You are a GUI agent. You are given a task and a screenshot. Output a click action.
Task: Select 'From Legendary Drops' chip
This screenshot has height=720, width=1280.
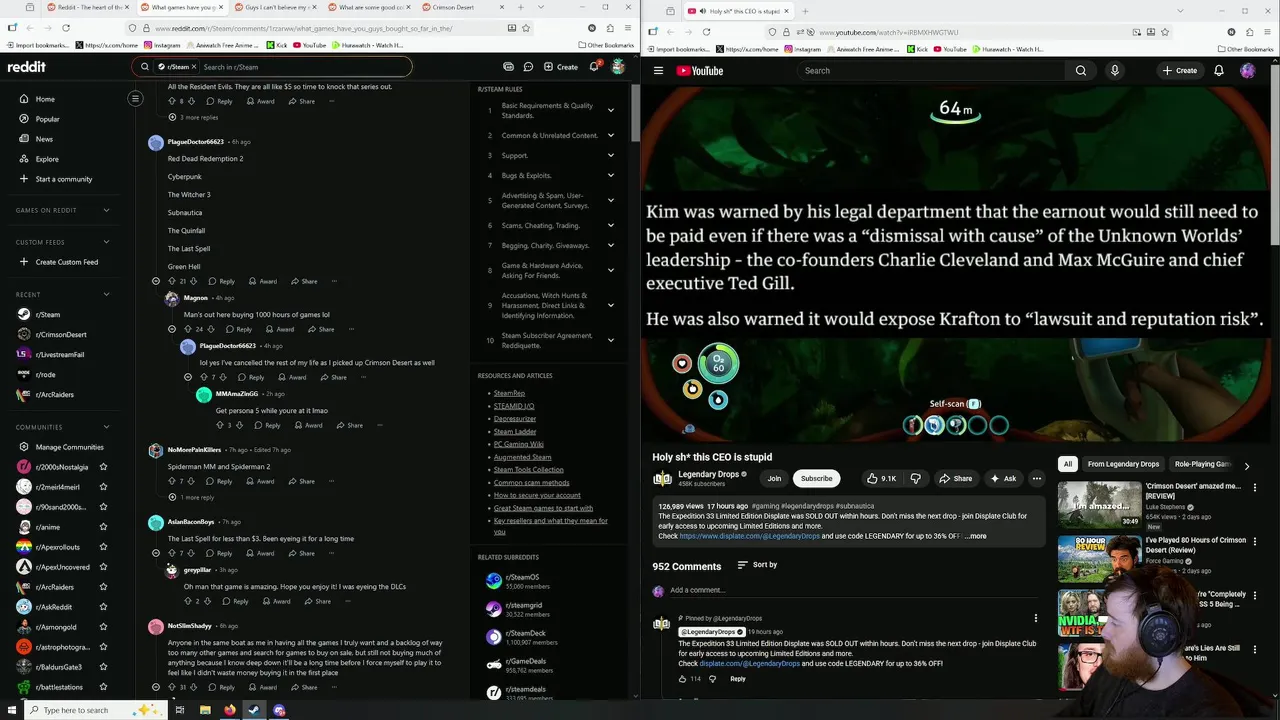[1123, 464]
